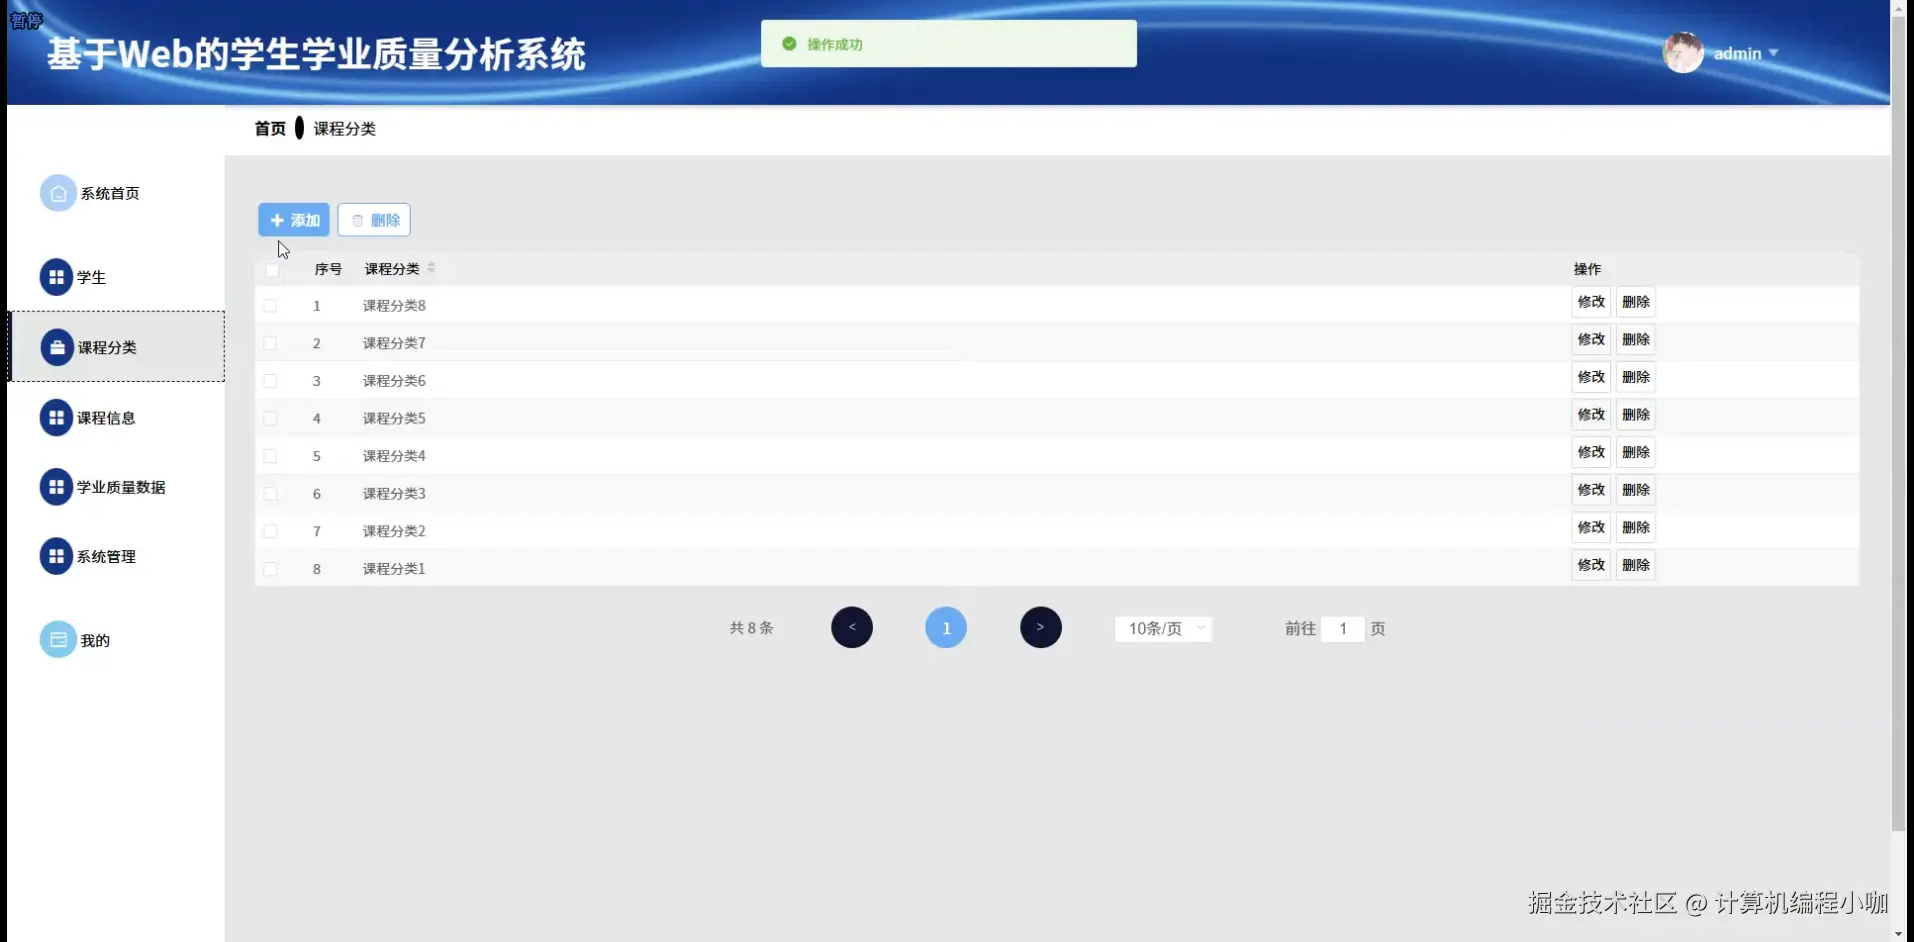1914x942 pixels.
Task: Click the 我的 sidebar icon
Action: [x=57, y=639]
